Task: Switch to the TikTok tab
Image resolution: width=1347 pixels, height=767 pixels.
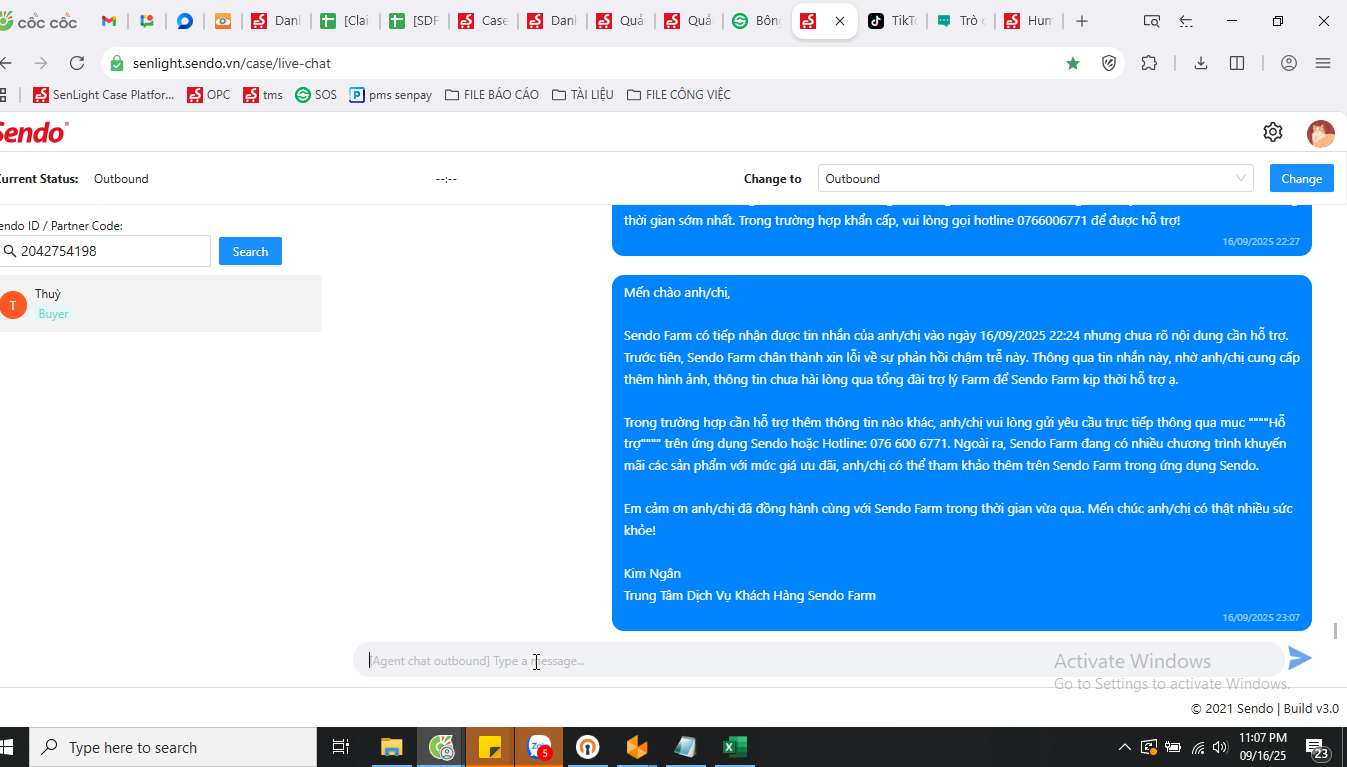Action: pyautogui.click(x=892, y=21)
